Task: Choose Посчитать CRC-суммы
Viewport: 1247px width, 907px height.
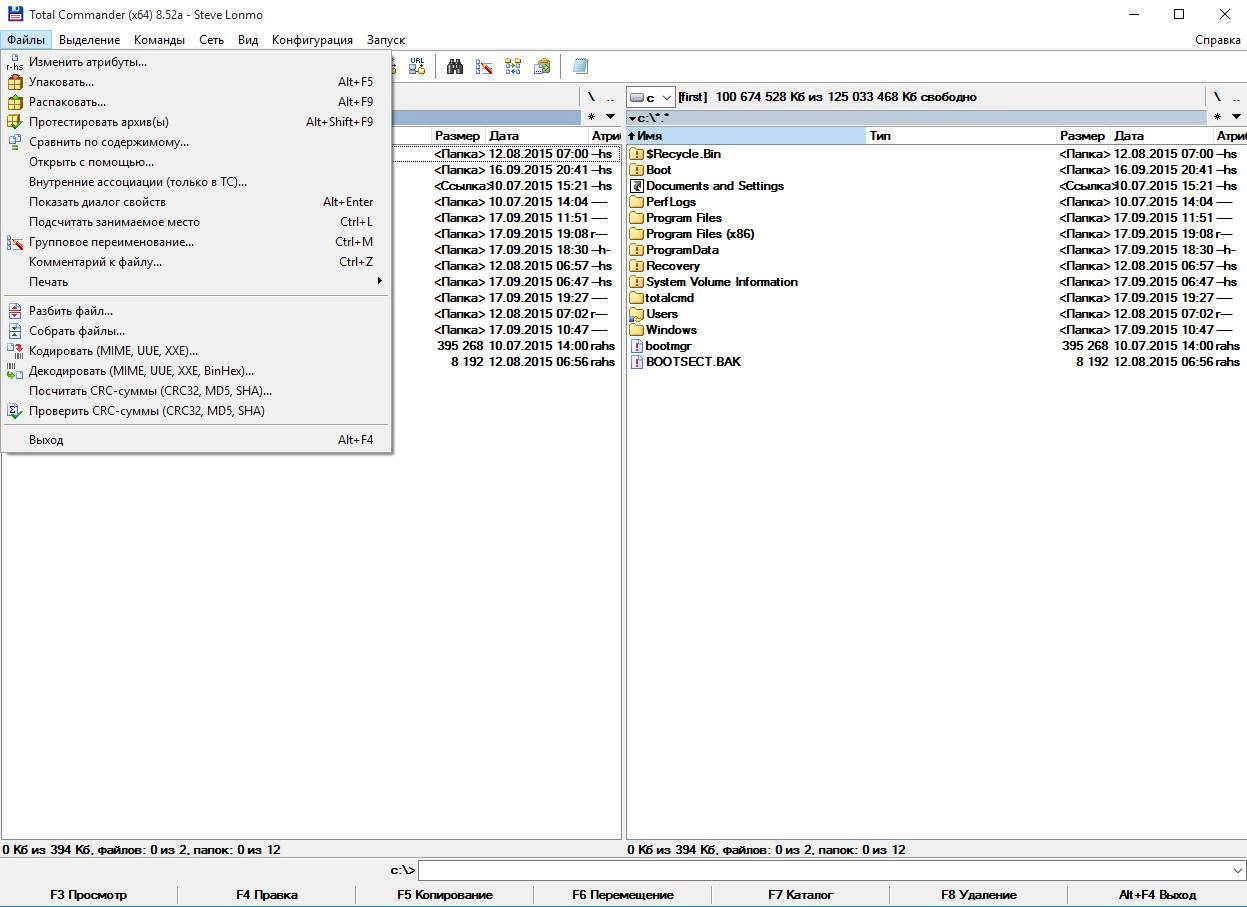Action: (x=196, y=391)
